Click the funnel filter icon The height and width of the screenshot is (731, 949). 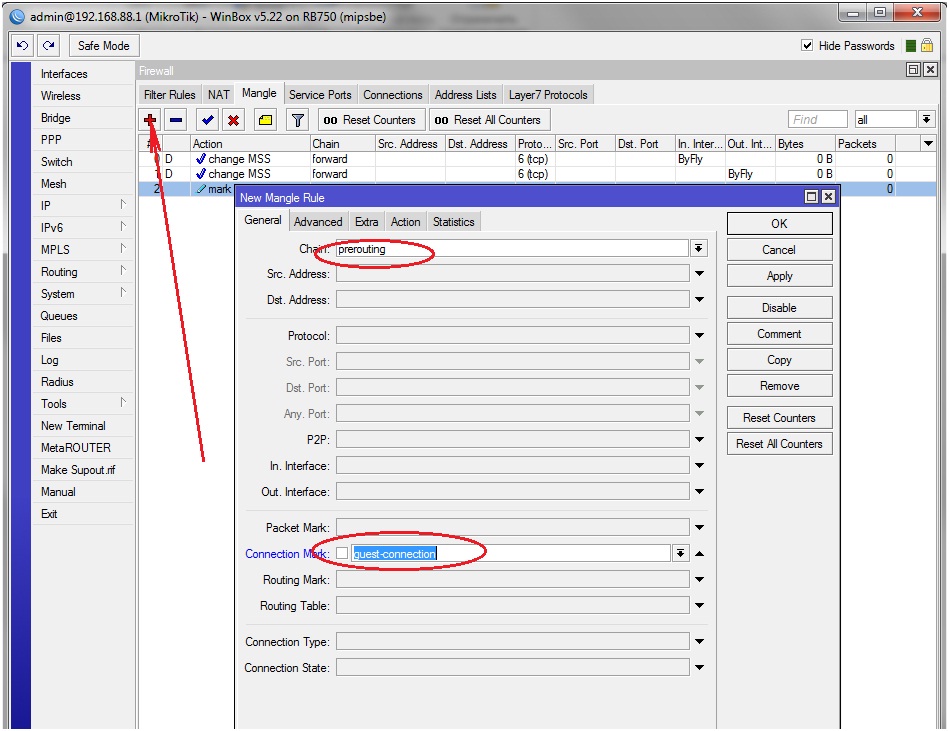(x=297, y=120)
